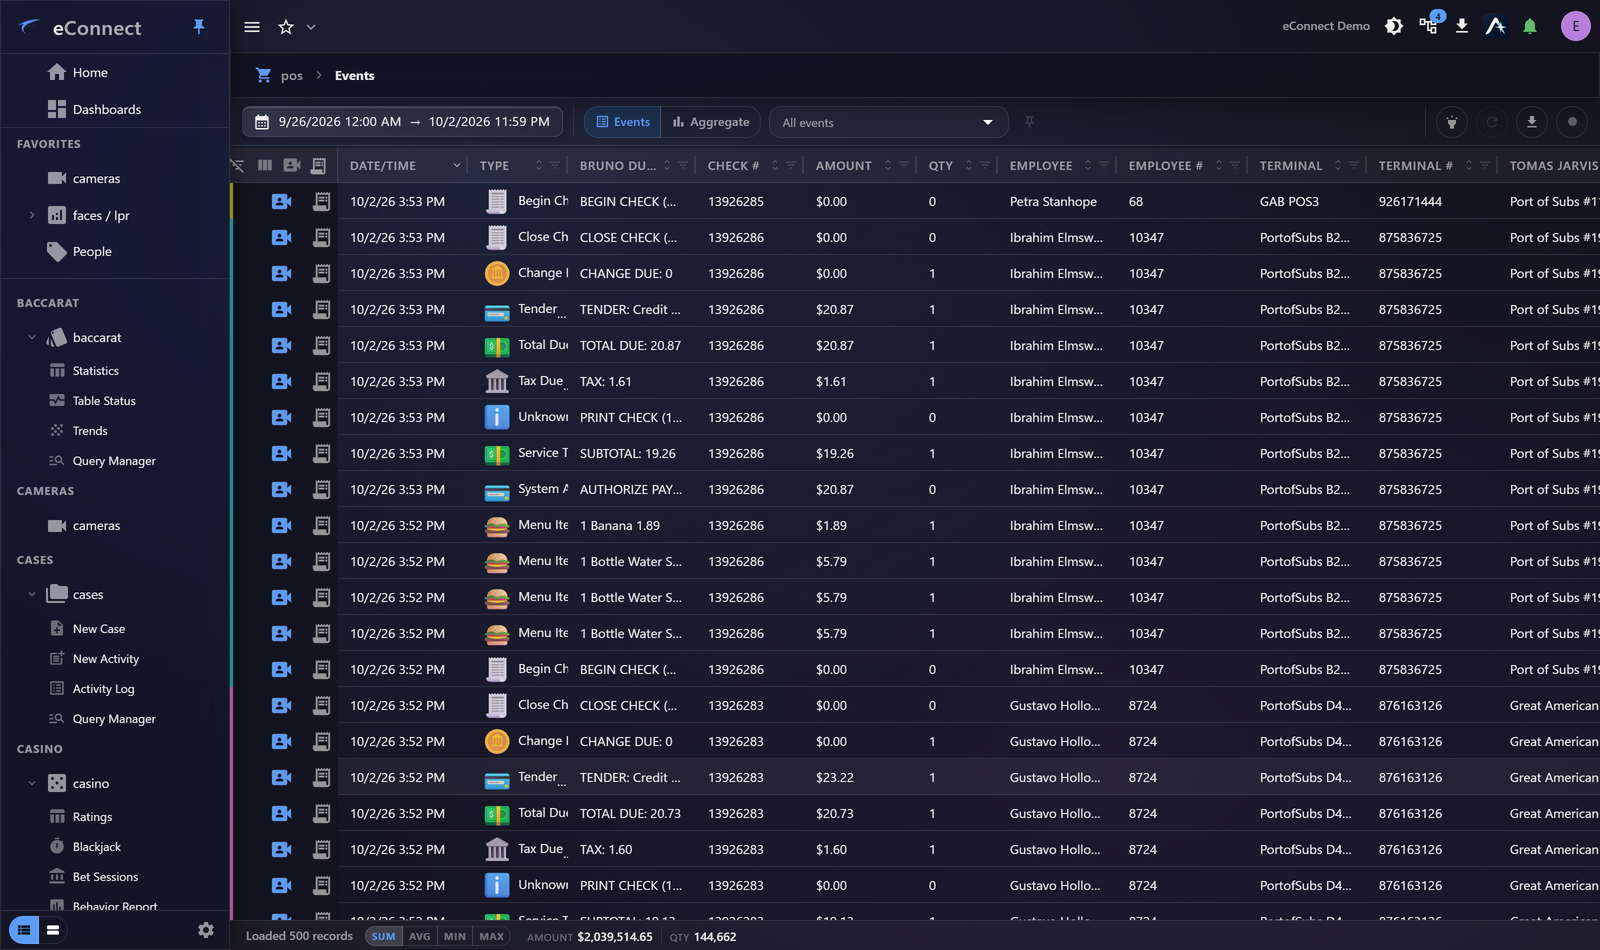Click the pin icon next to All events
Image resolution: width=1600 pixels, height=950 pixels.
point(1029,122)
